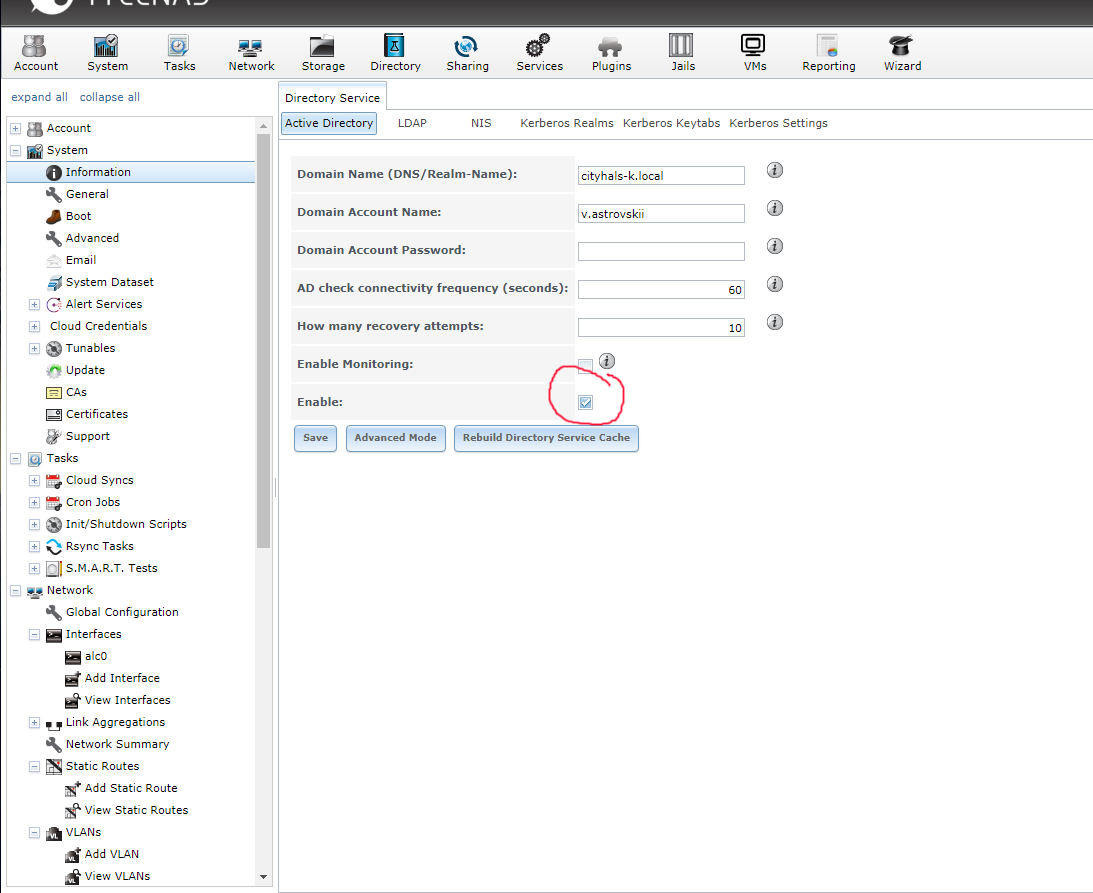1093x893 pixels.
Task: Click the tree scrollbar down arrow
Action: point(263,877)
